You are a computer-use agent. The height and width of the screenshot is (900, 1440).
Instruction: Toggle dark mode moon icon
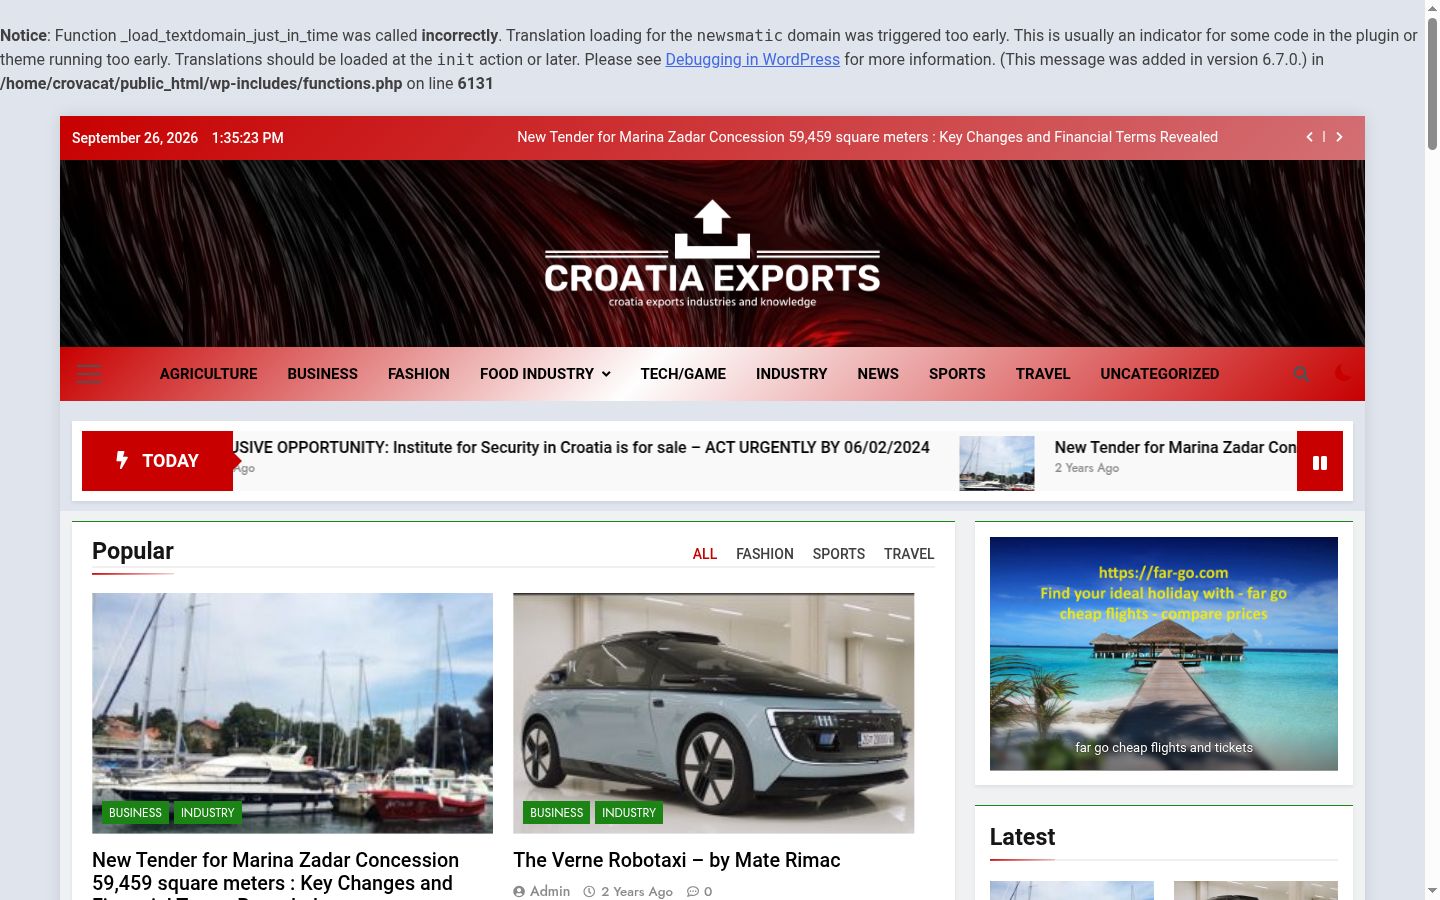(x=1343, y=373)
